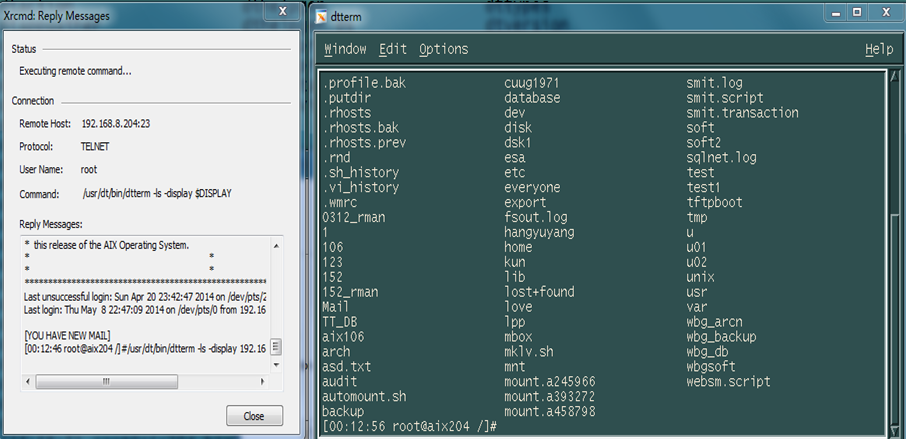Click the wbg_backup entry in dtterm
Image resolution: width=906 pixels, height=439 pixels.
721,337
